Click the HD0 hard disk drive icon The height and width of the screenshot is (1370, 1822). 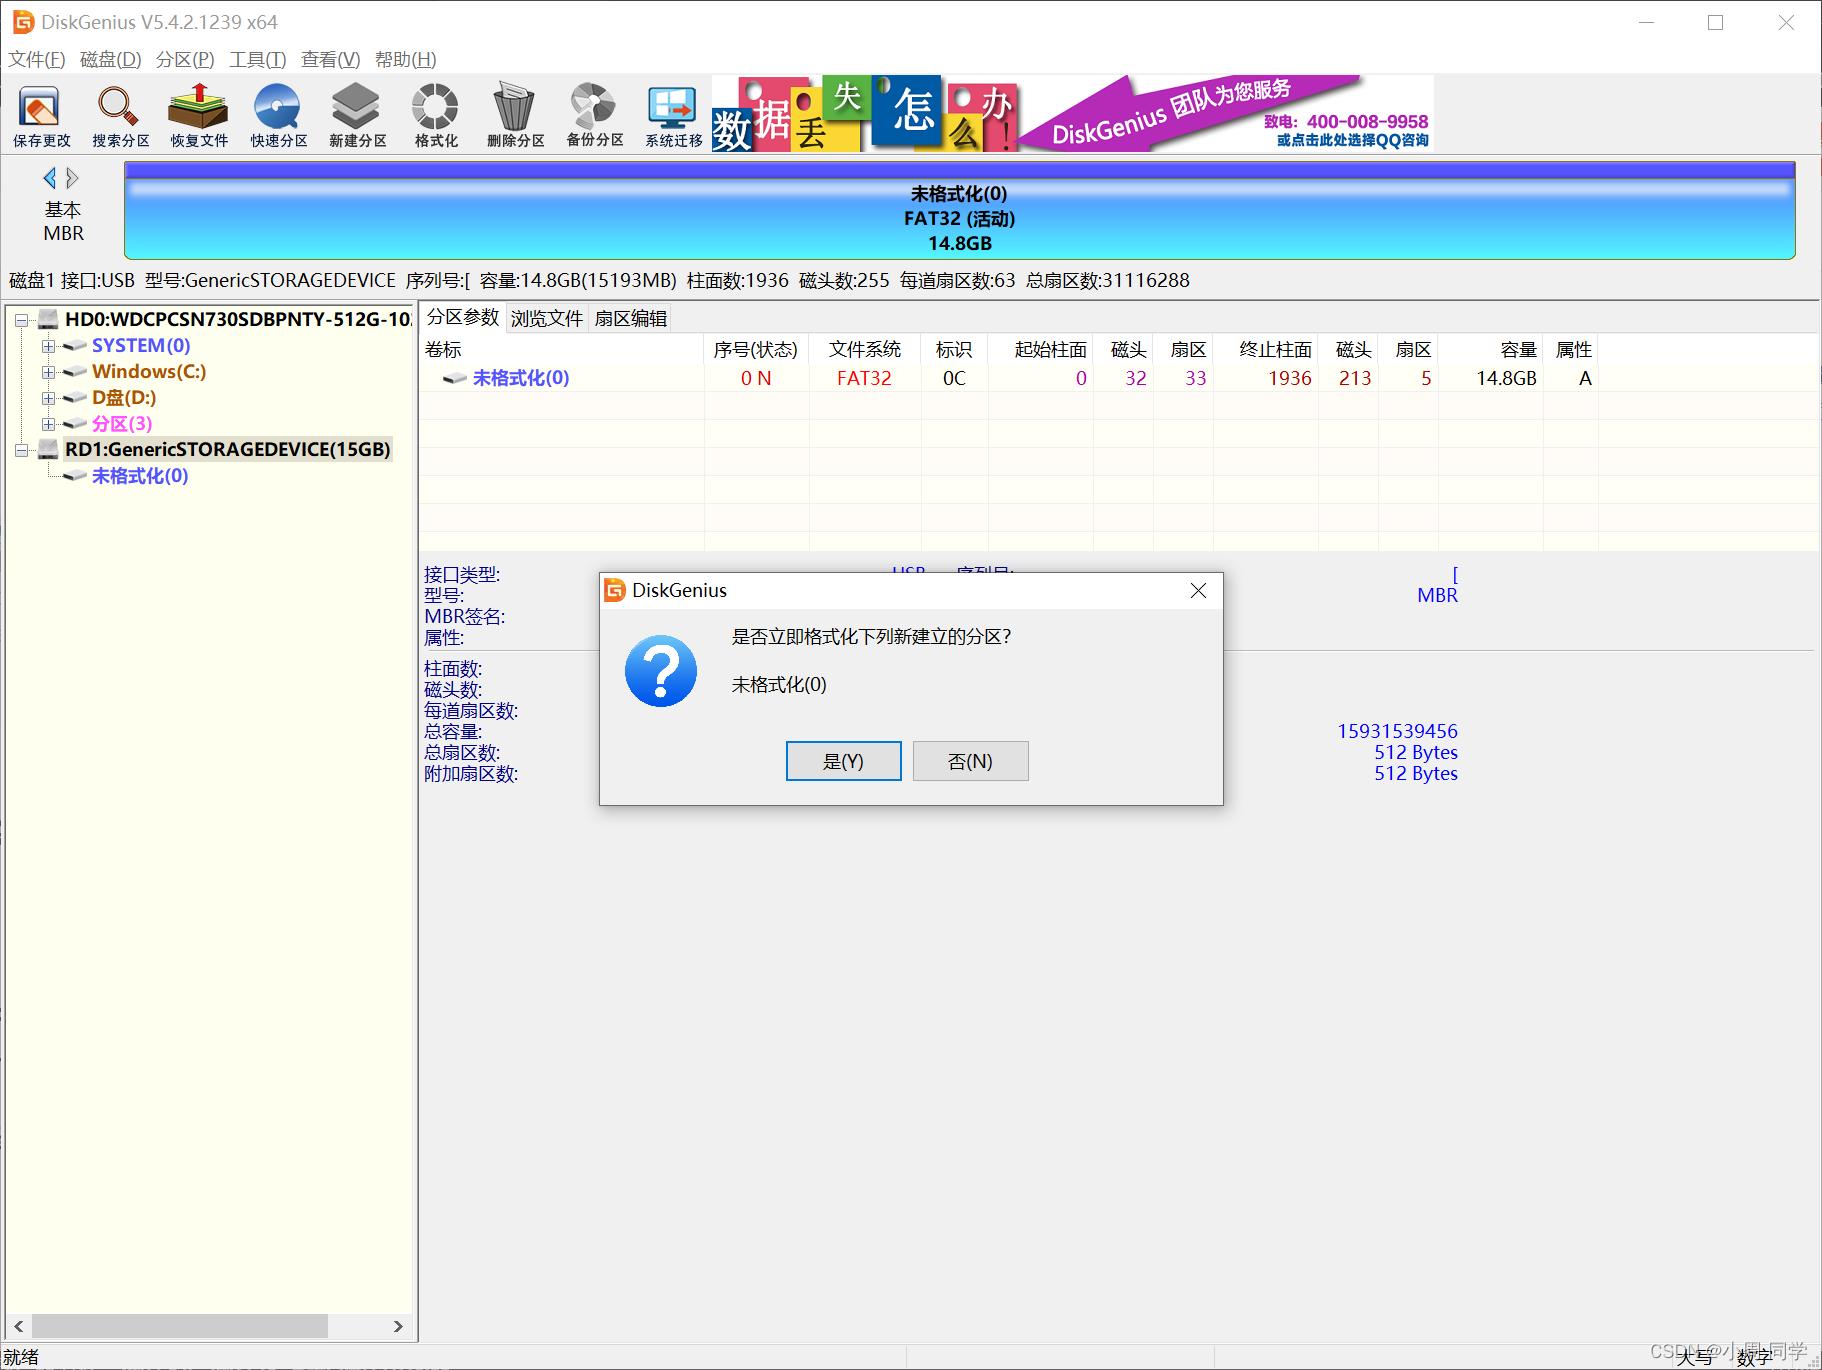click(x=48, y=319)
